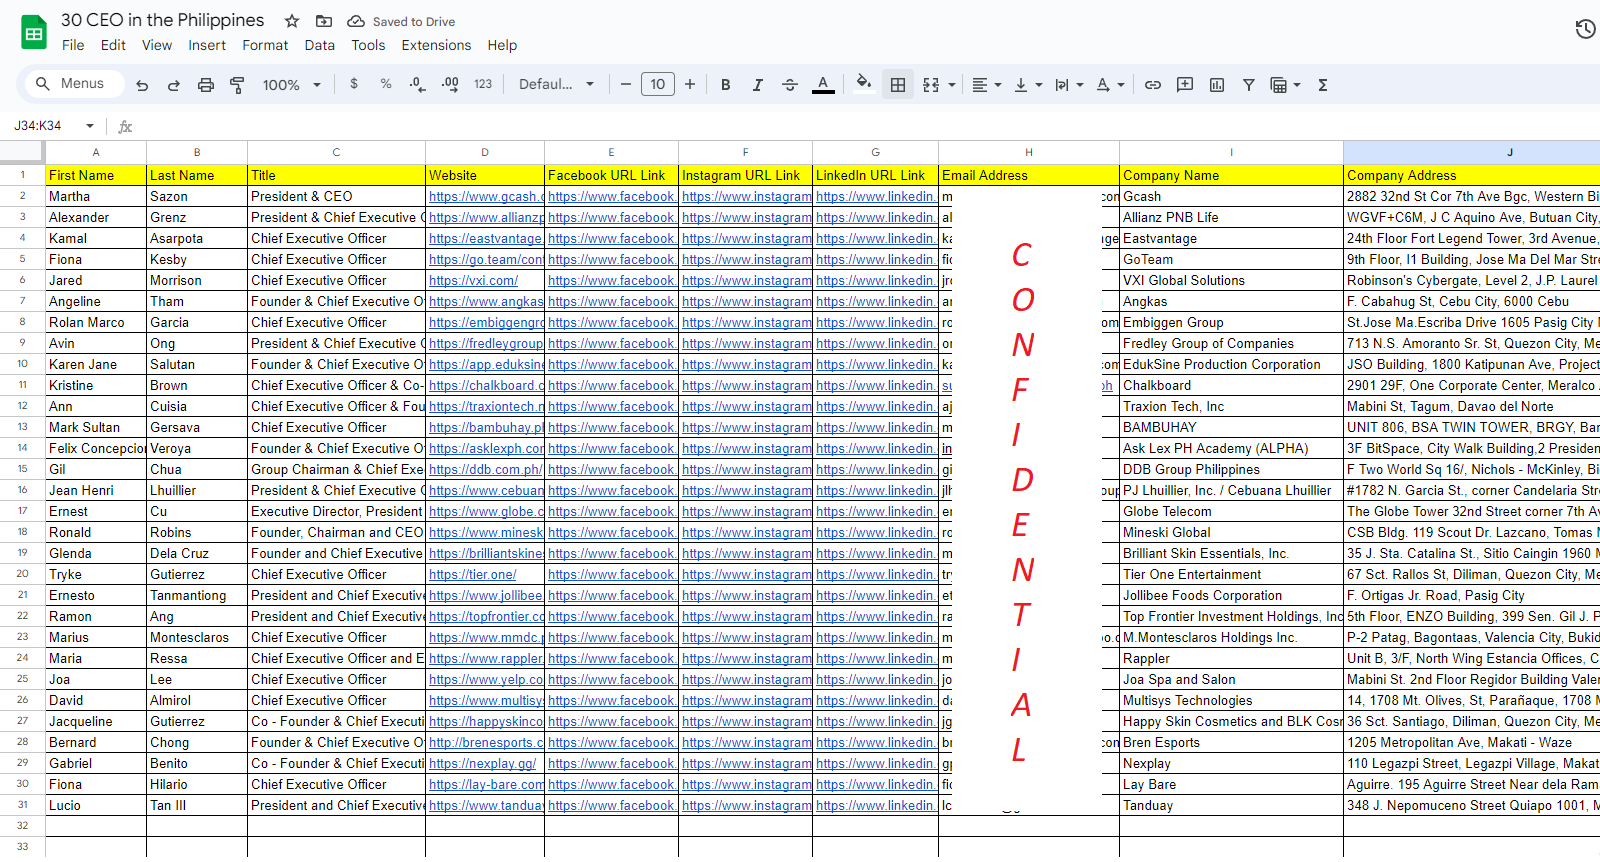
Task: Rename the title '30 CEO in the Philippines'
Action: pos(163,20)
